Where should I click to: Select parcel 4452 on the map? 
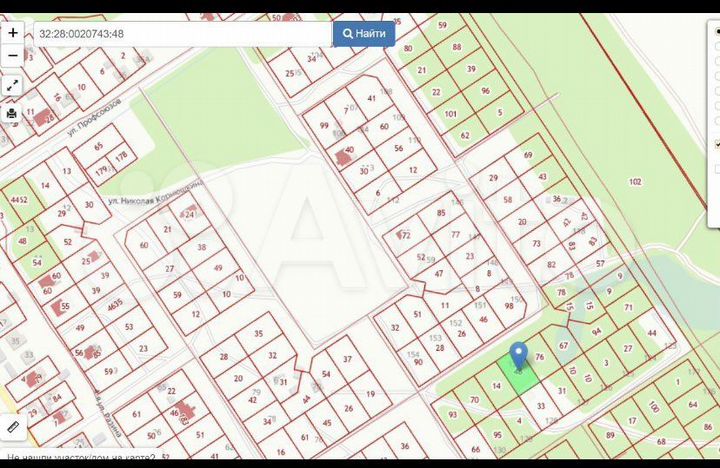(x=19, y=200)
